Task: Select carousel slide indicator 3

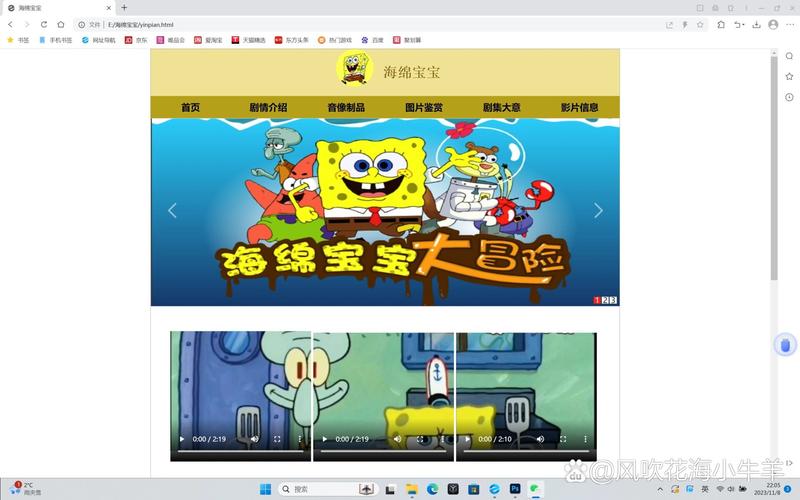Action: point(613,300)
